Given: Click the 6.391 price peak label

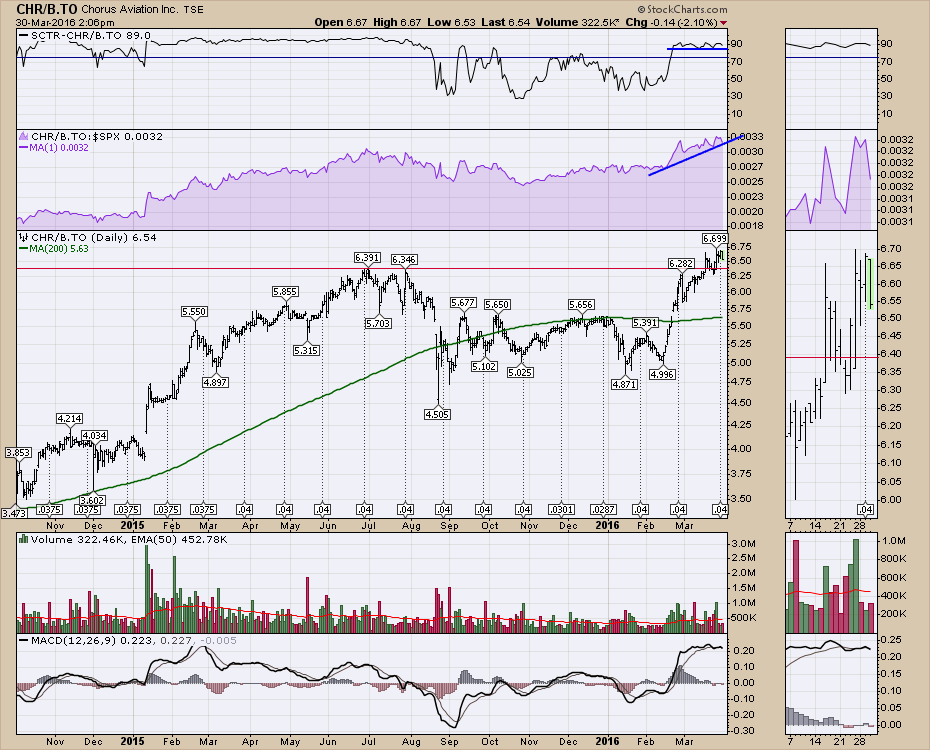Looking at the screenshot, I should [x=367, y=257].
